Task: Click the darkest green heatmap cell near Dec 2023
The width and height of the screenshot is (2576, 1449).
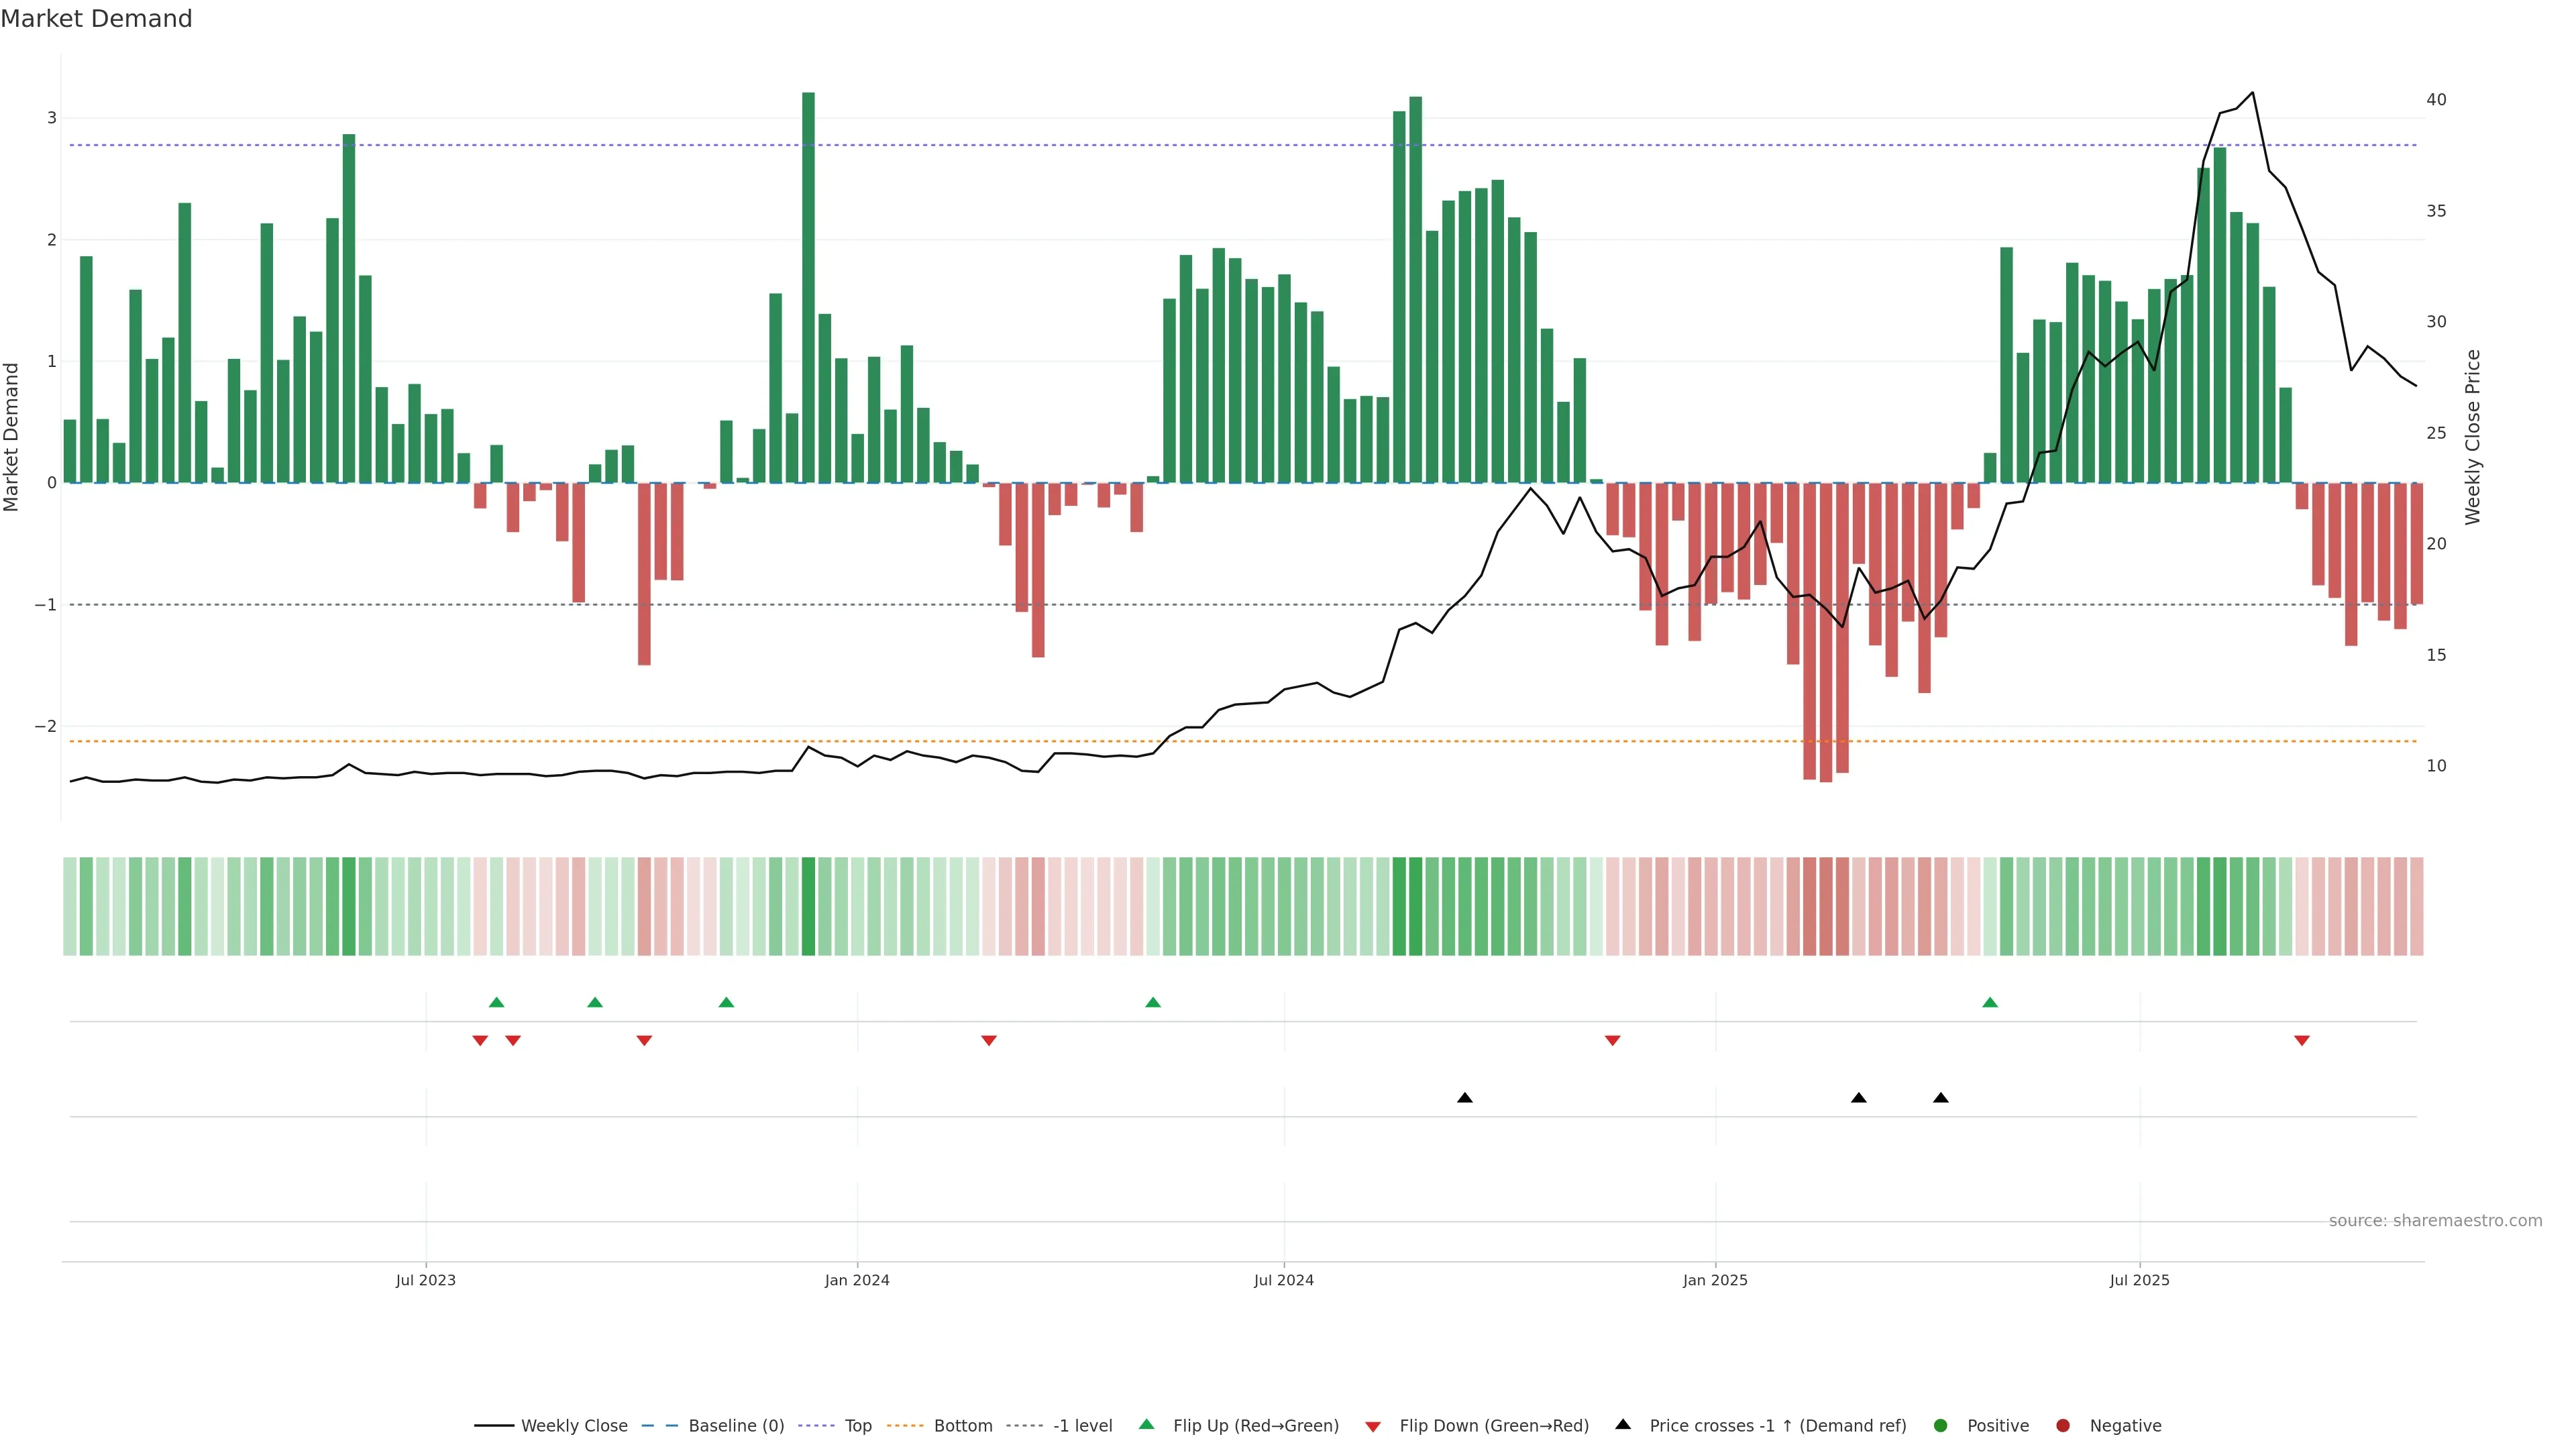Action: point(808,906)
